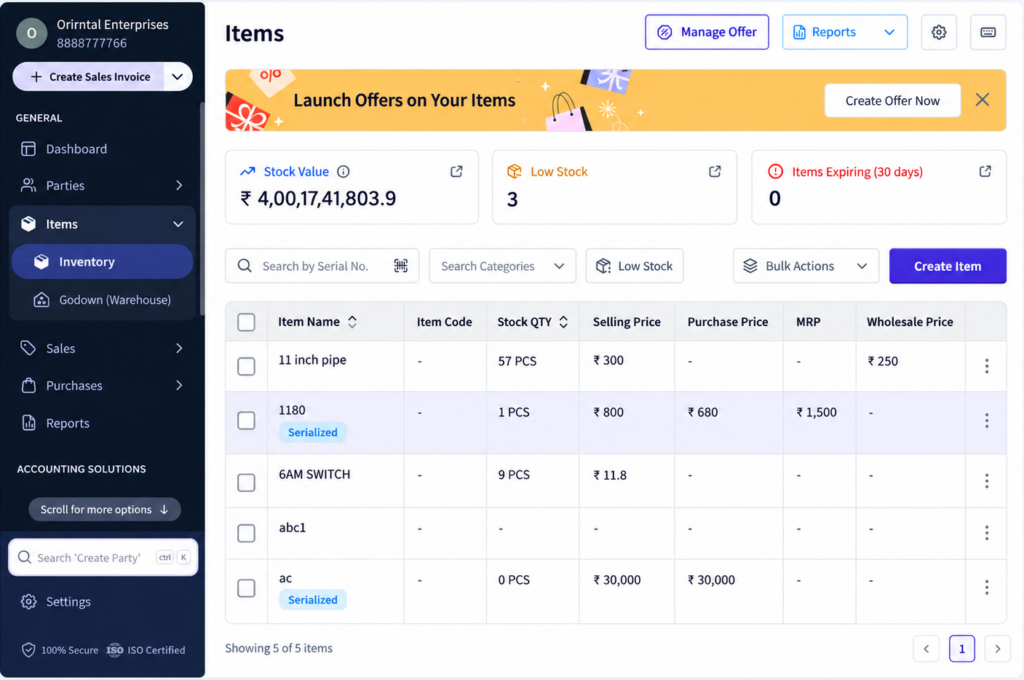Click the Create Item button

tap(947, 266)
